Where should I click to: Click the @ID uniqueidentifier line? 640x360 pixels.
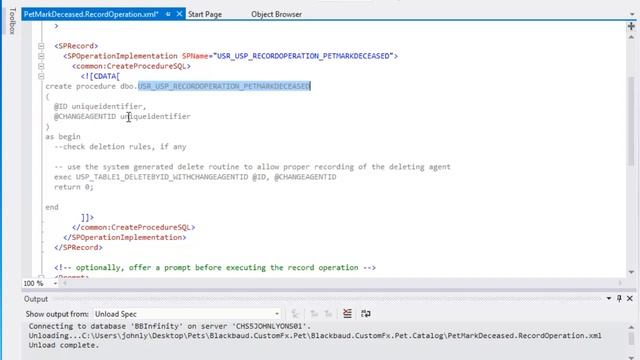point(100,106)
